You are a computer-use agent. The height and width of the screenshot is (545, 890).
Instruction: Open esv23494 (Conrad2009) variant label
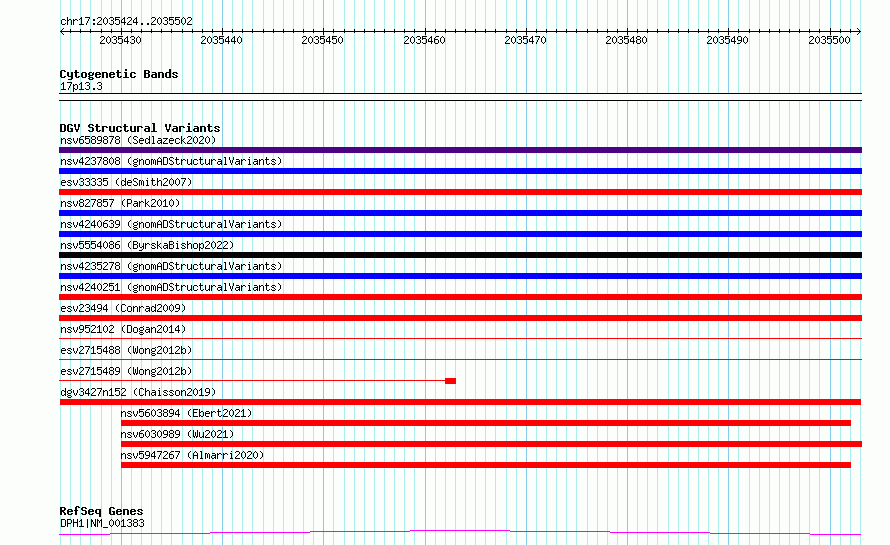click(x=123, y=308)
